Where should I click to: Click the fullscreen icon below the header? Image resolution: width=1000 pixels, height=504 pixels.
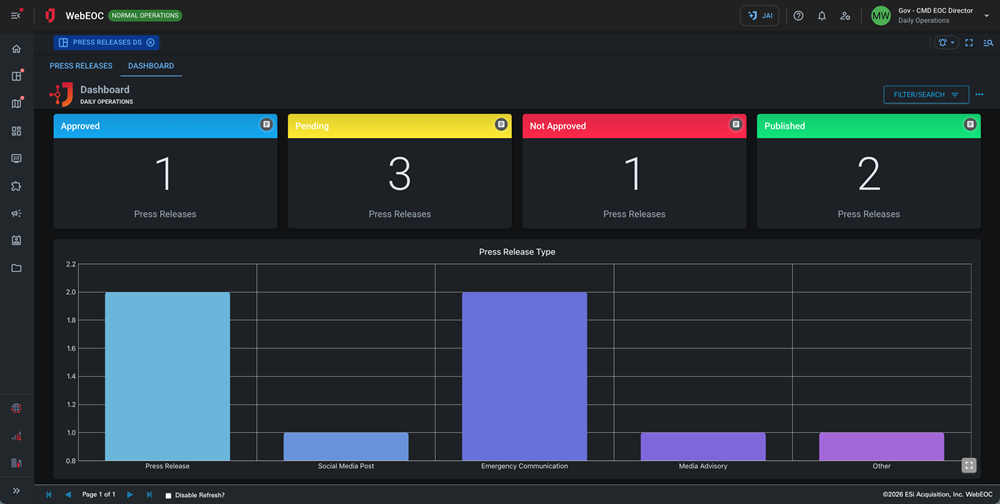pos(969,43)
